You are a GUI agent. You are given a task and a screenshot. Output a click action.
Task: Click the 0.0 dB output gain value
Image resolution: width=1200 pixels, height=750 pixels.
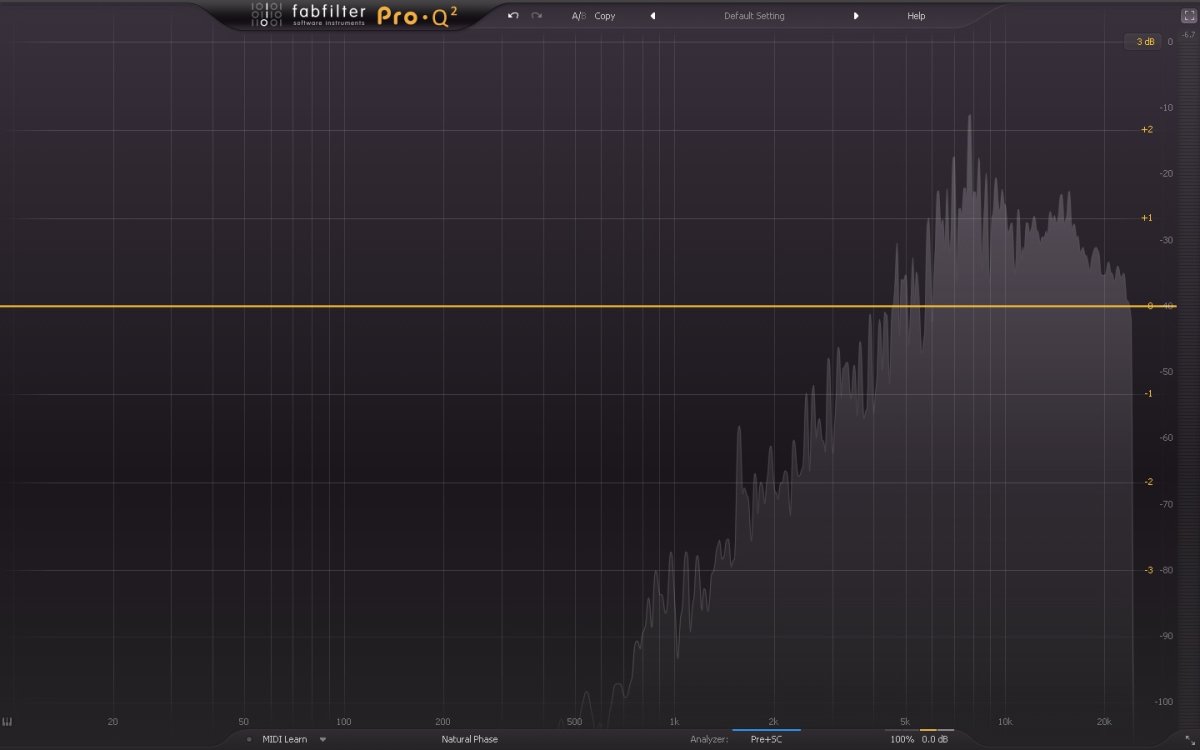pyautogui.click(x=935, y=740)
